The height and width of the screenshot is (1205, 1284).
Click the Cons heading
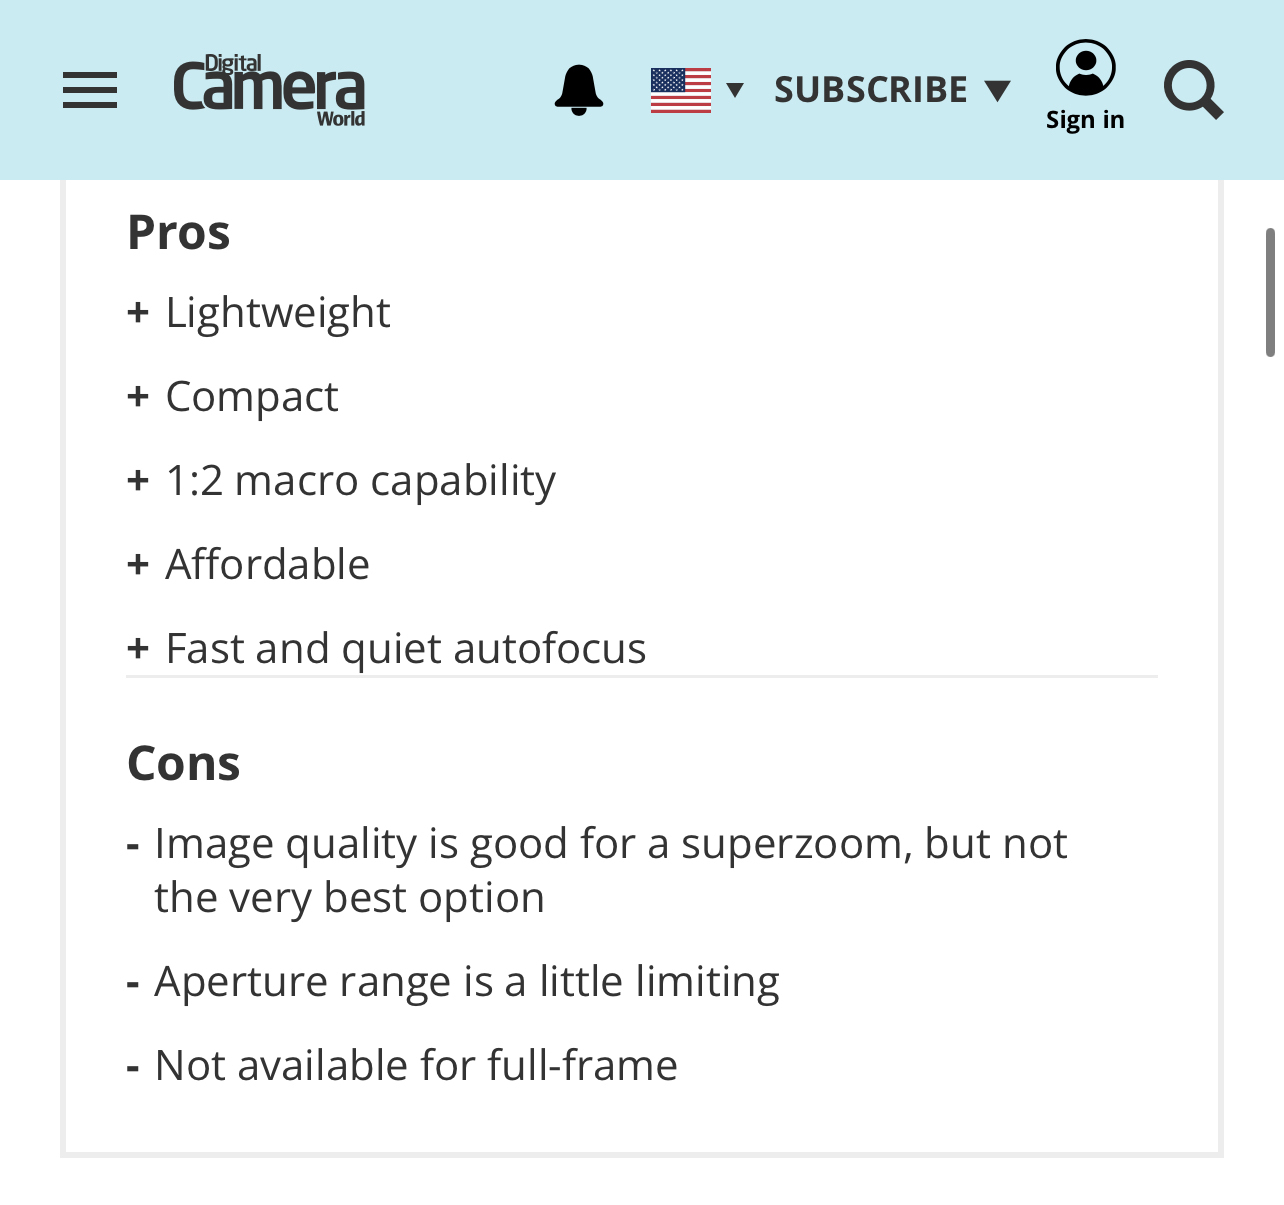(184, 764)
